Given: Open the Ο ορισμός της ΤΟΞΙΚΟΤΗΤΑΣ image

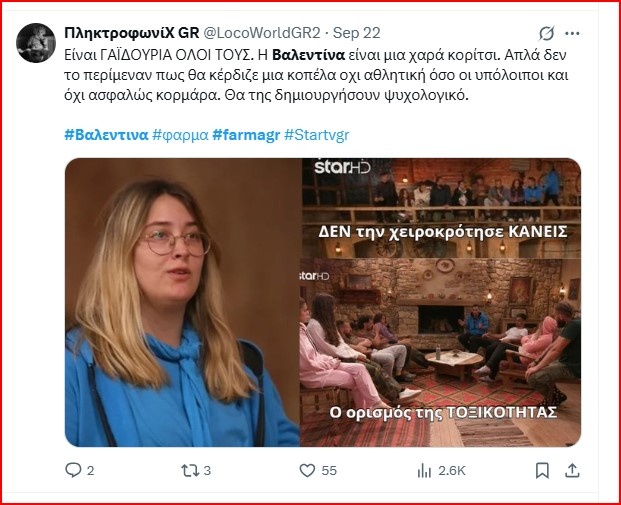Looking at the screenshot, I should point(440,353).
